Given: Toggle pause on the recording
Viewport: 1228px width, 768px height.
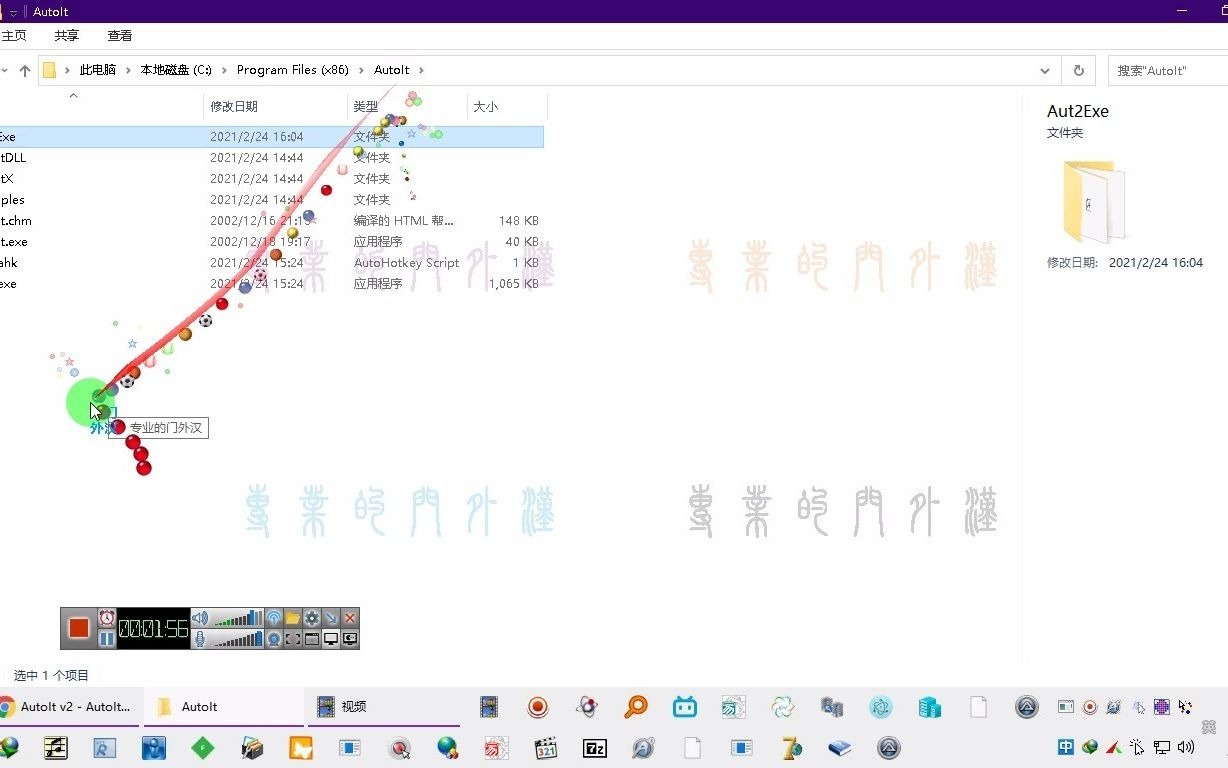Looking at the screenshot, I should (107, 637).
